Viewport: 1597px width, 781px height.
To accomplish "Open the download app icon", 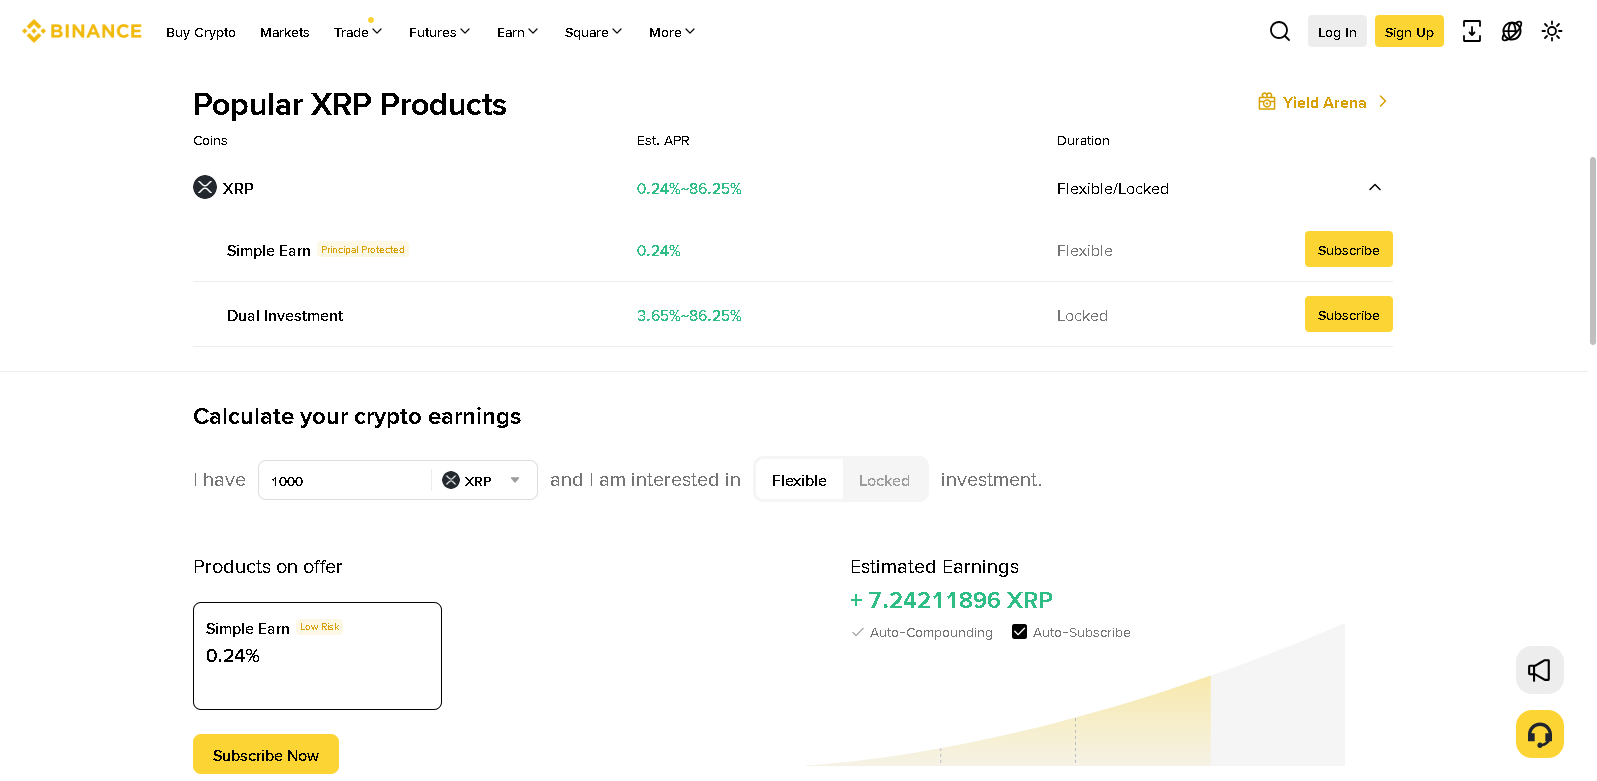I will [x=1471, y=31].
